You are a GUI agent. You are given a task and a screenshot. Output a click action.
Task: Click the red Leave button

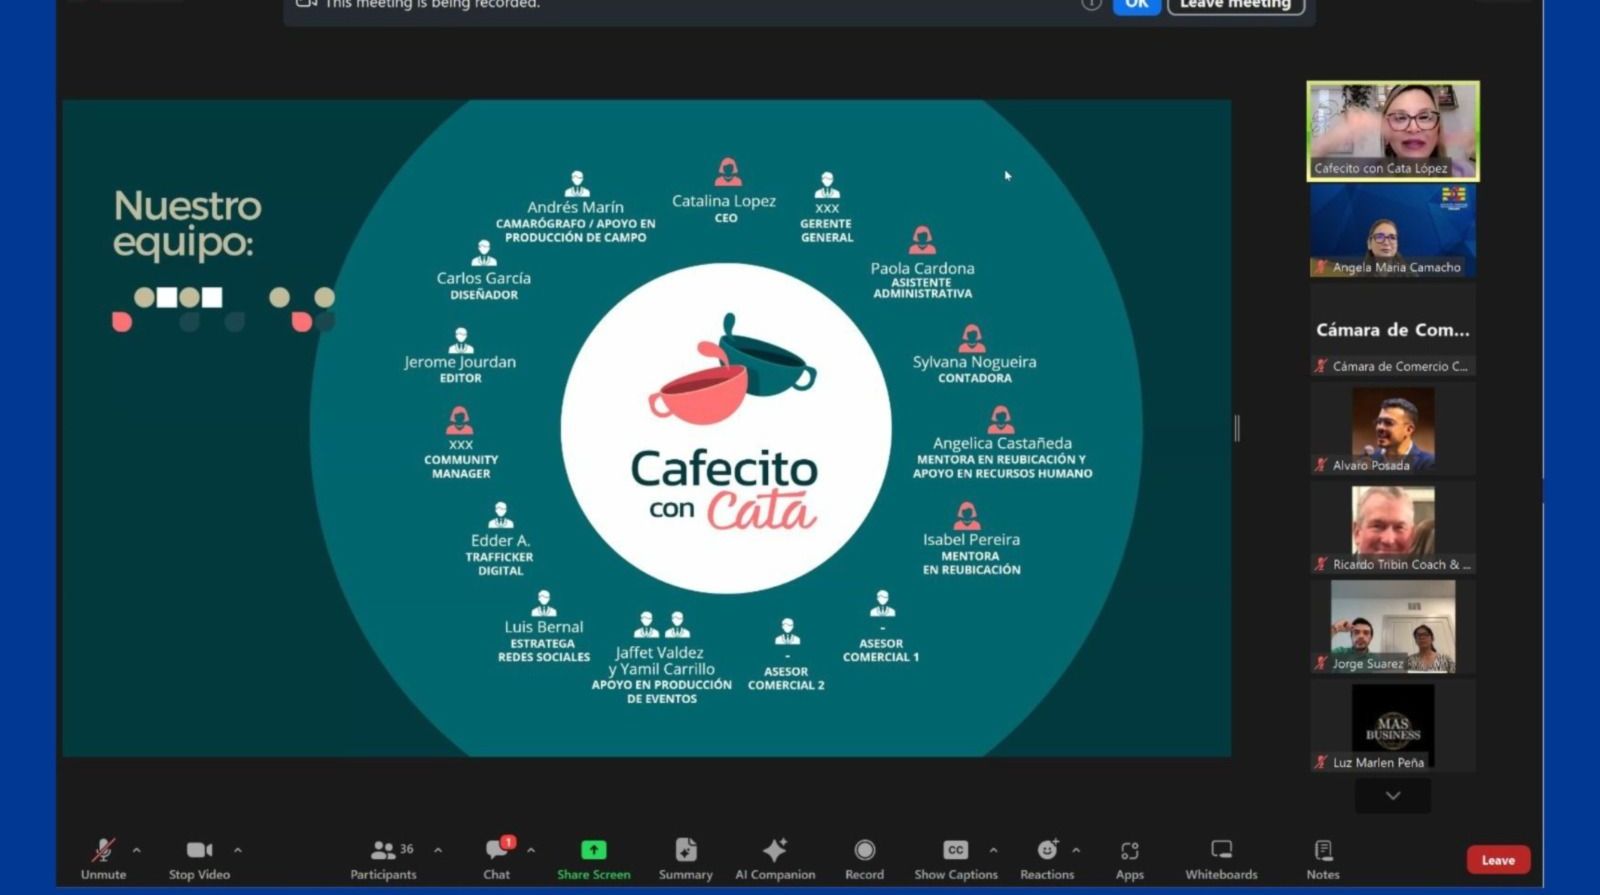tap(1498, 860)
